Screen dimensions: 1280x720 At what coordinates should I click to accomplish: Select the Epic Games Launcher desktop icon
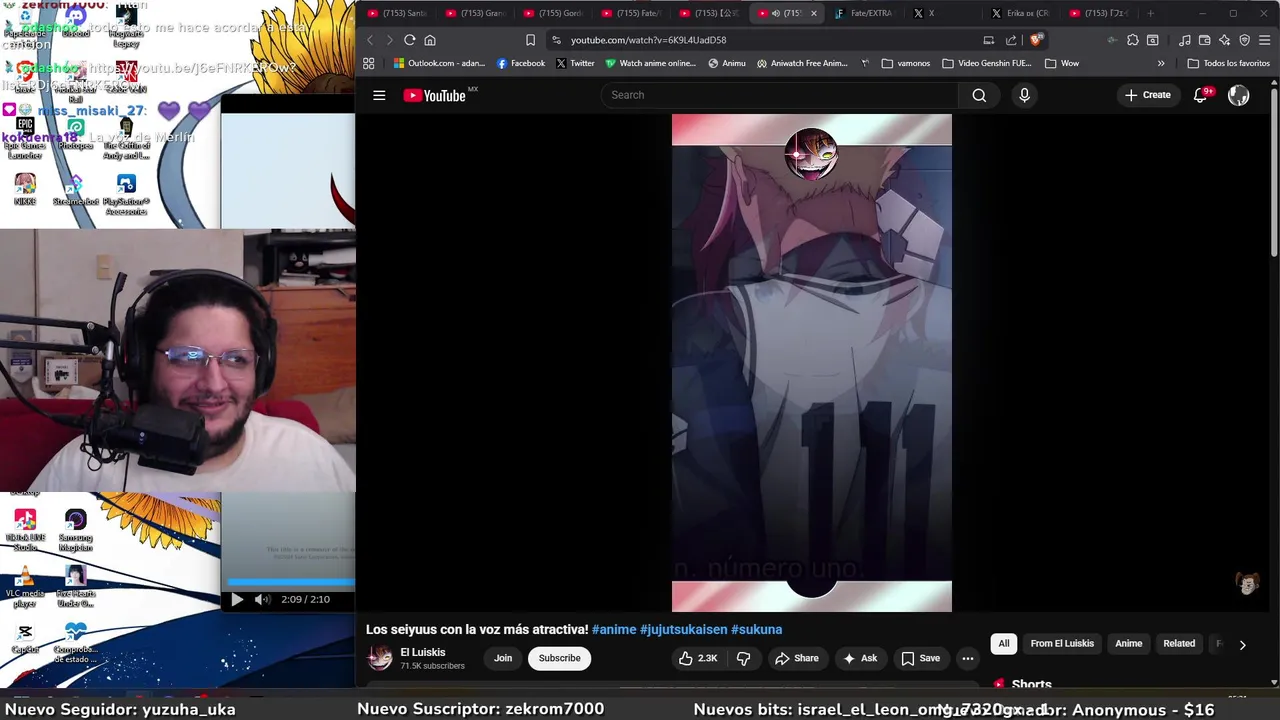(x=25, y=138)
